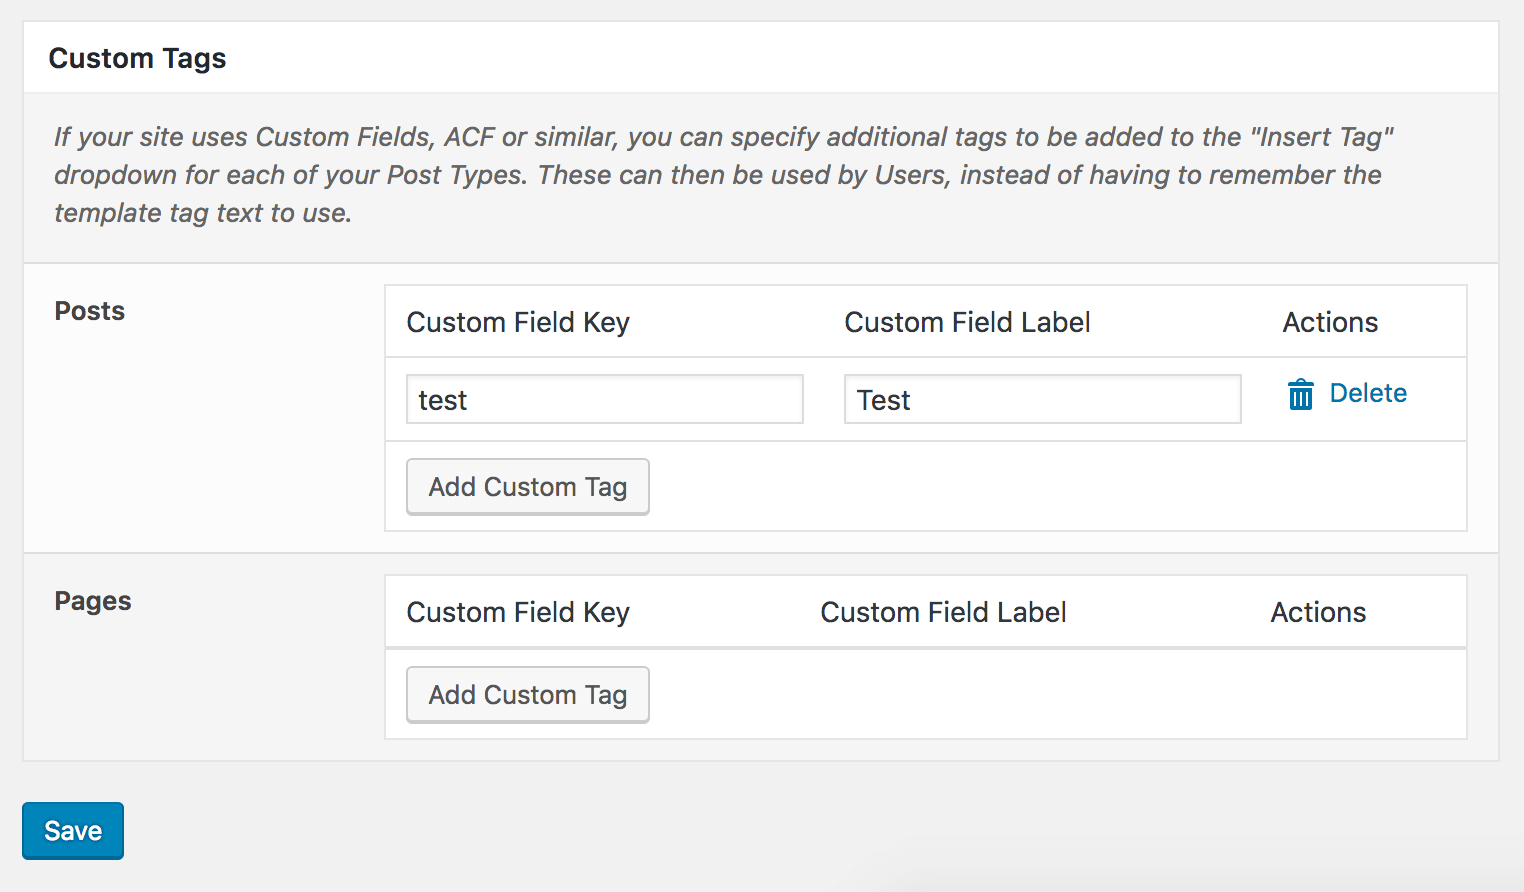Select the Custom Field Key input containing 'test'
The height and width of the screenshot is (892, 1524).
[x=604, y=399]
